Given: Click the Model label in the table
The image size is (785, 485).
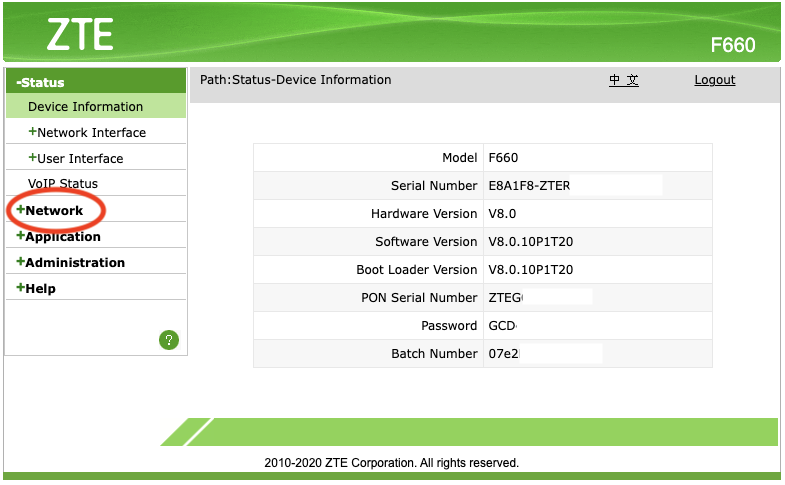Looking at the screenshot, I should coord(460,158).
